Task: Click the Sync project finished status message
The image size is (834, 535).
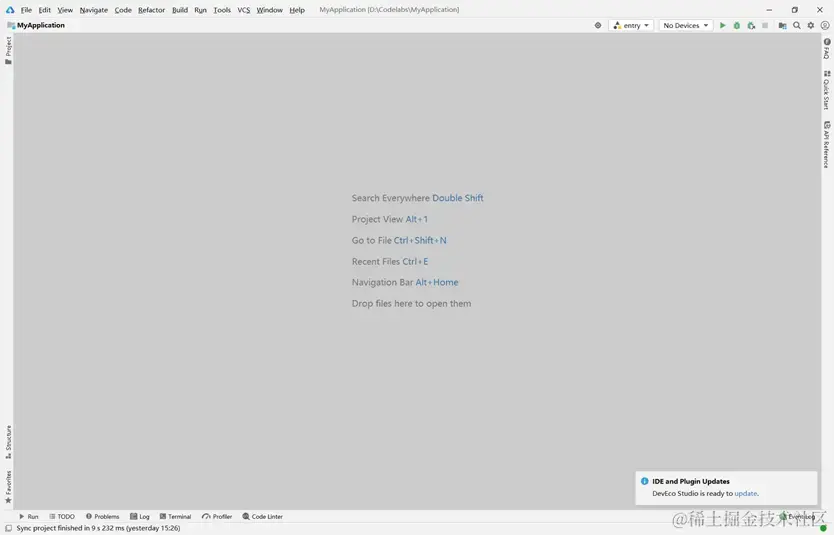Action: click(98, 528)
